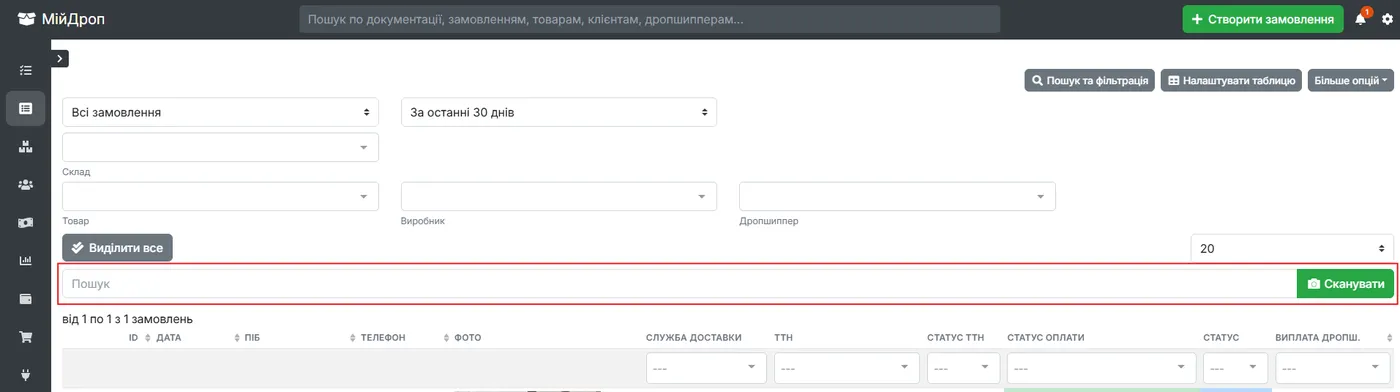Screen dimensions: 1400x392
Task: Click Створити замовлення button
Action: [x=1263, y=19]
